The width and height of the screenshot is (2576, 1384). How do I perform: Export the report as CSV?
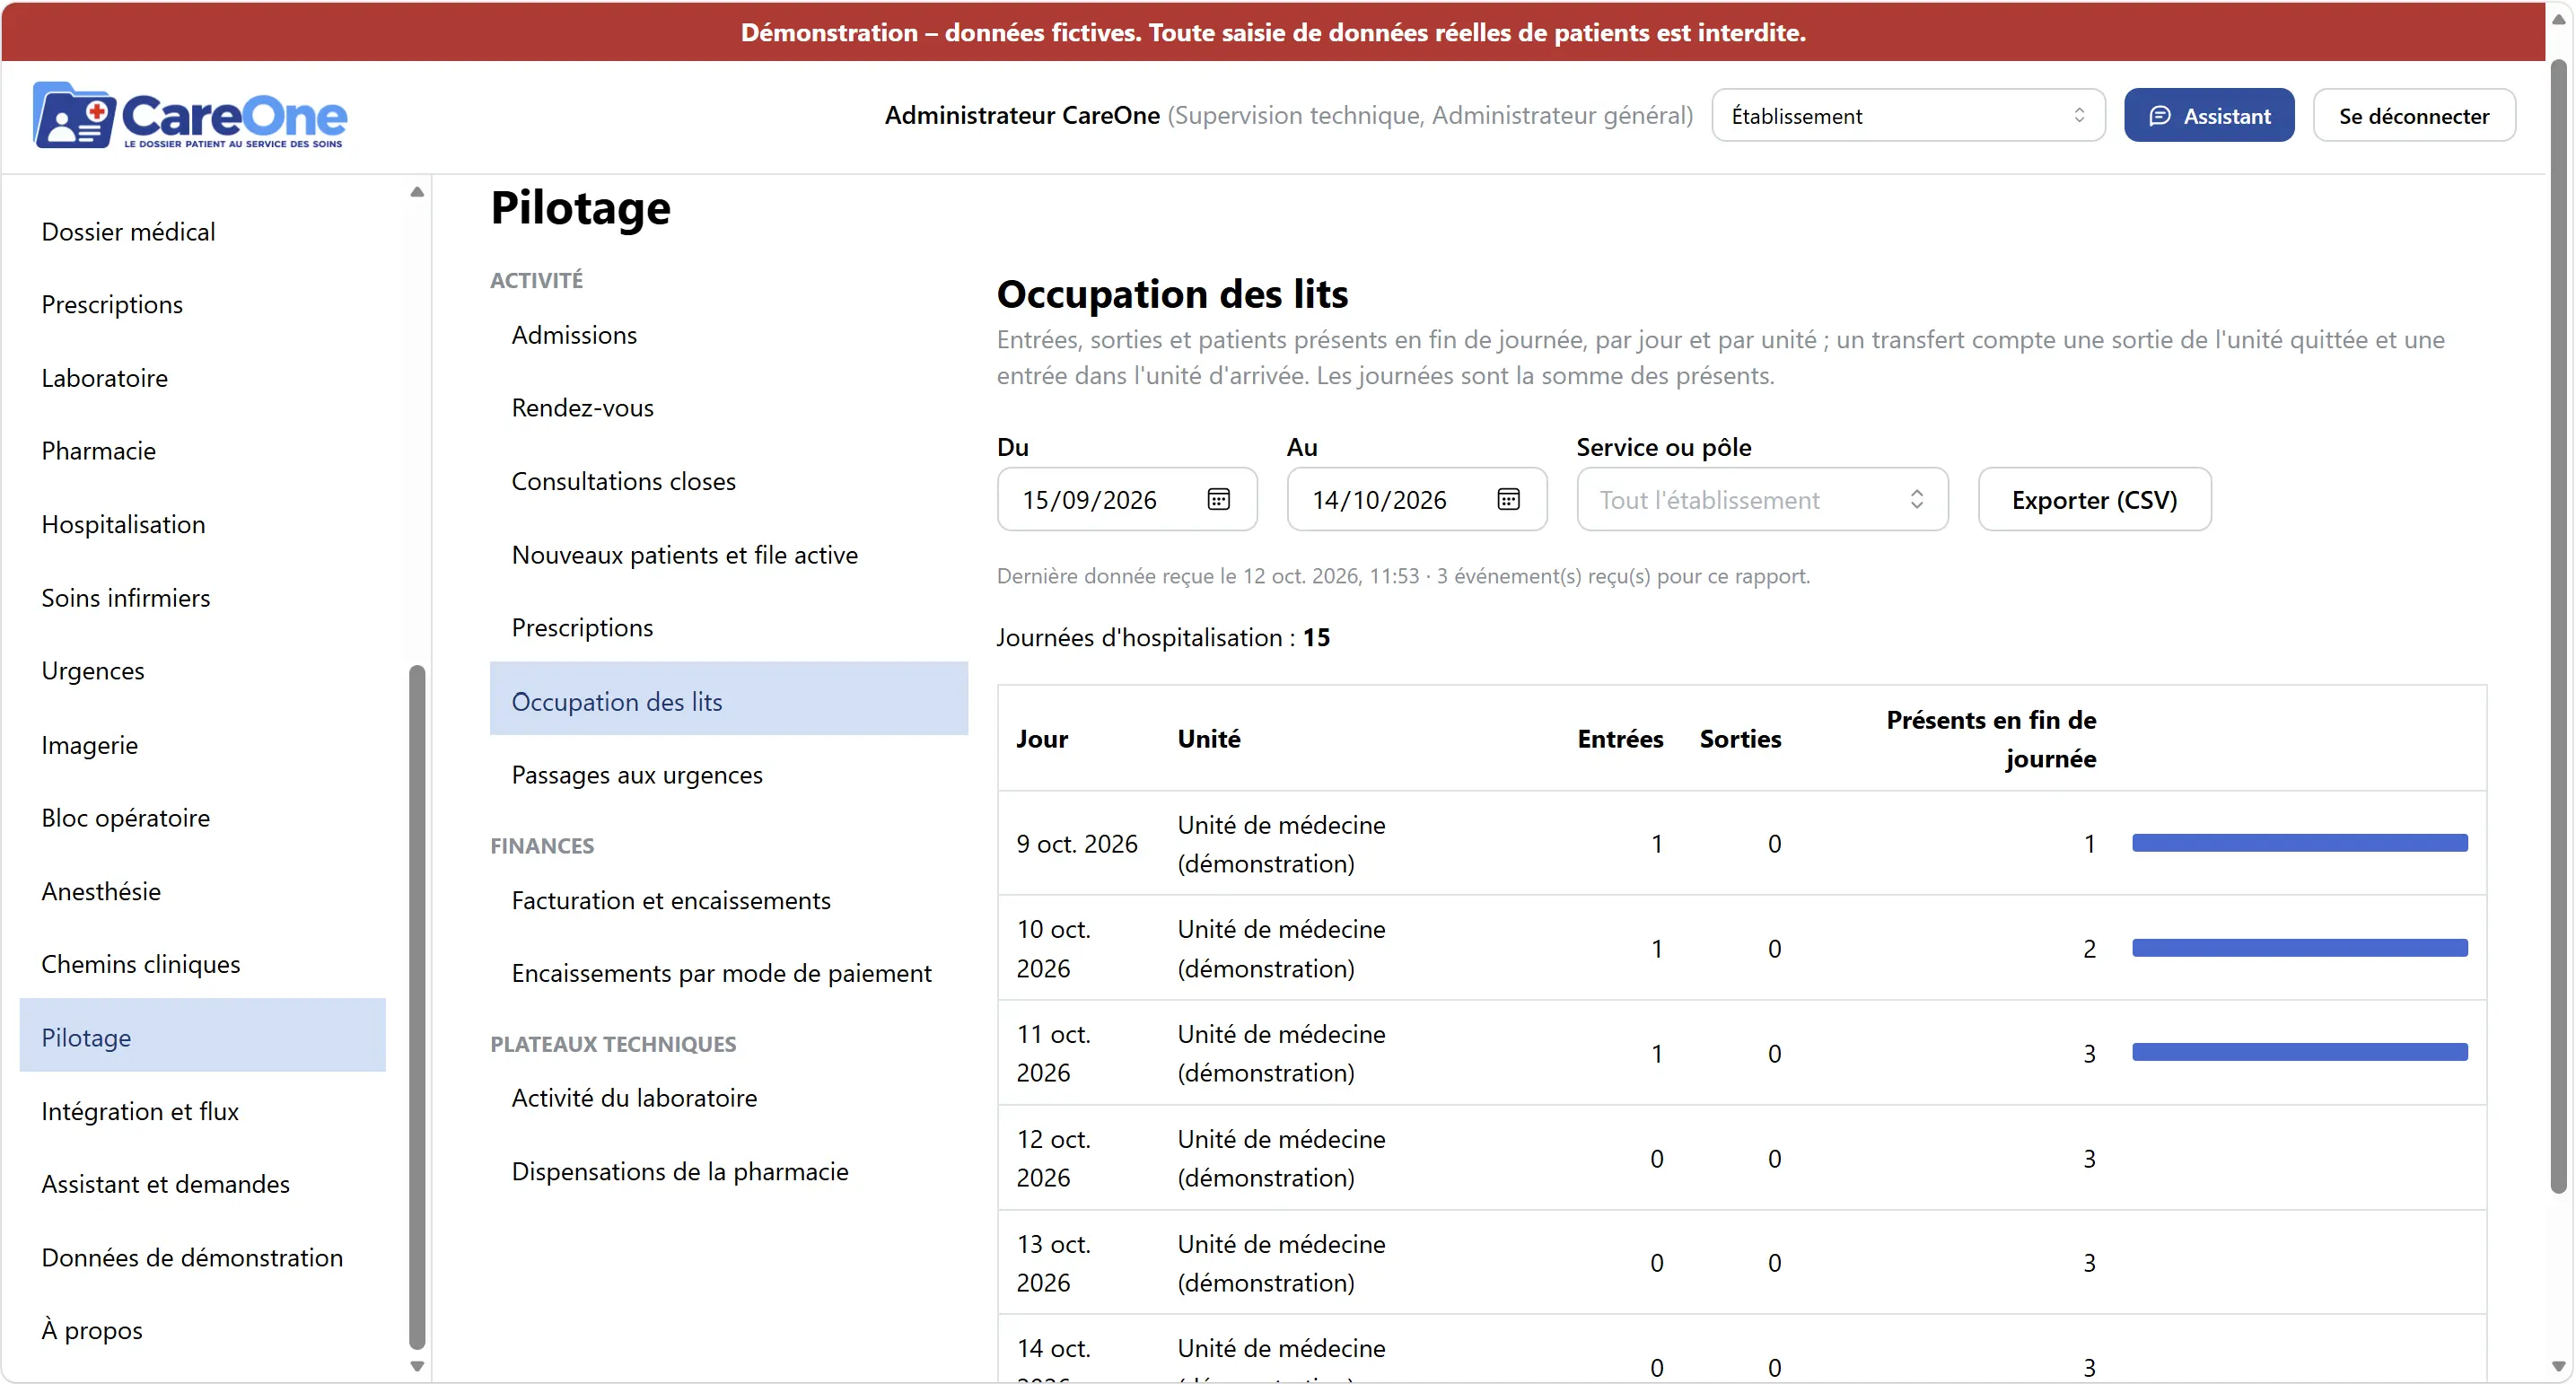coord(2094,499)
